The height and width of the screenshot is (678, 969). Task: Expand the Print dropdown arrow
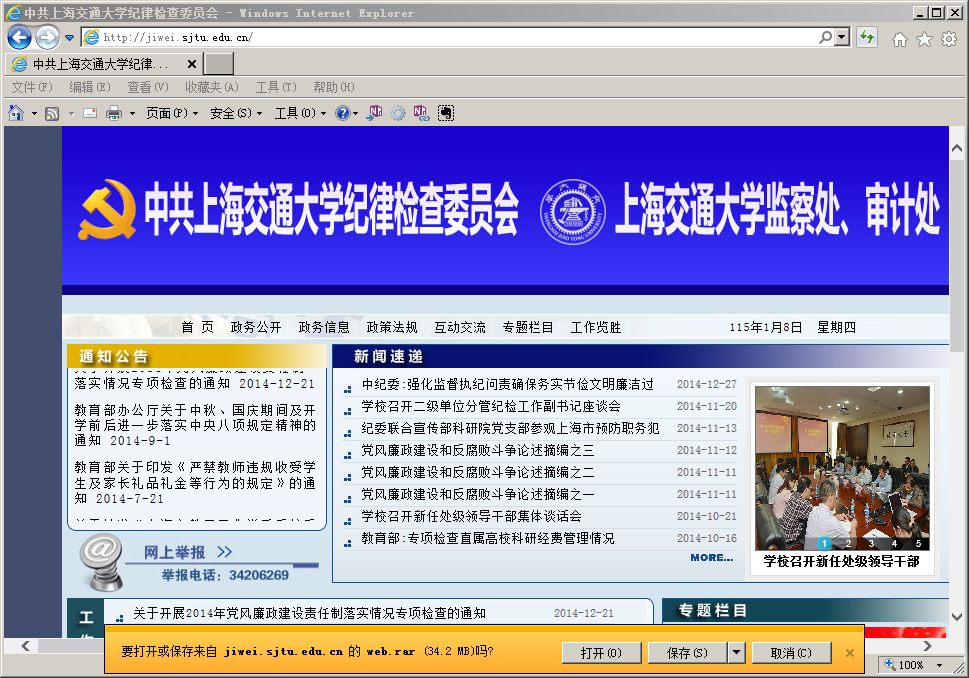pos(132,114)
